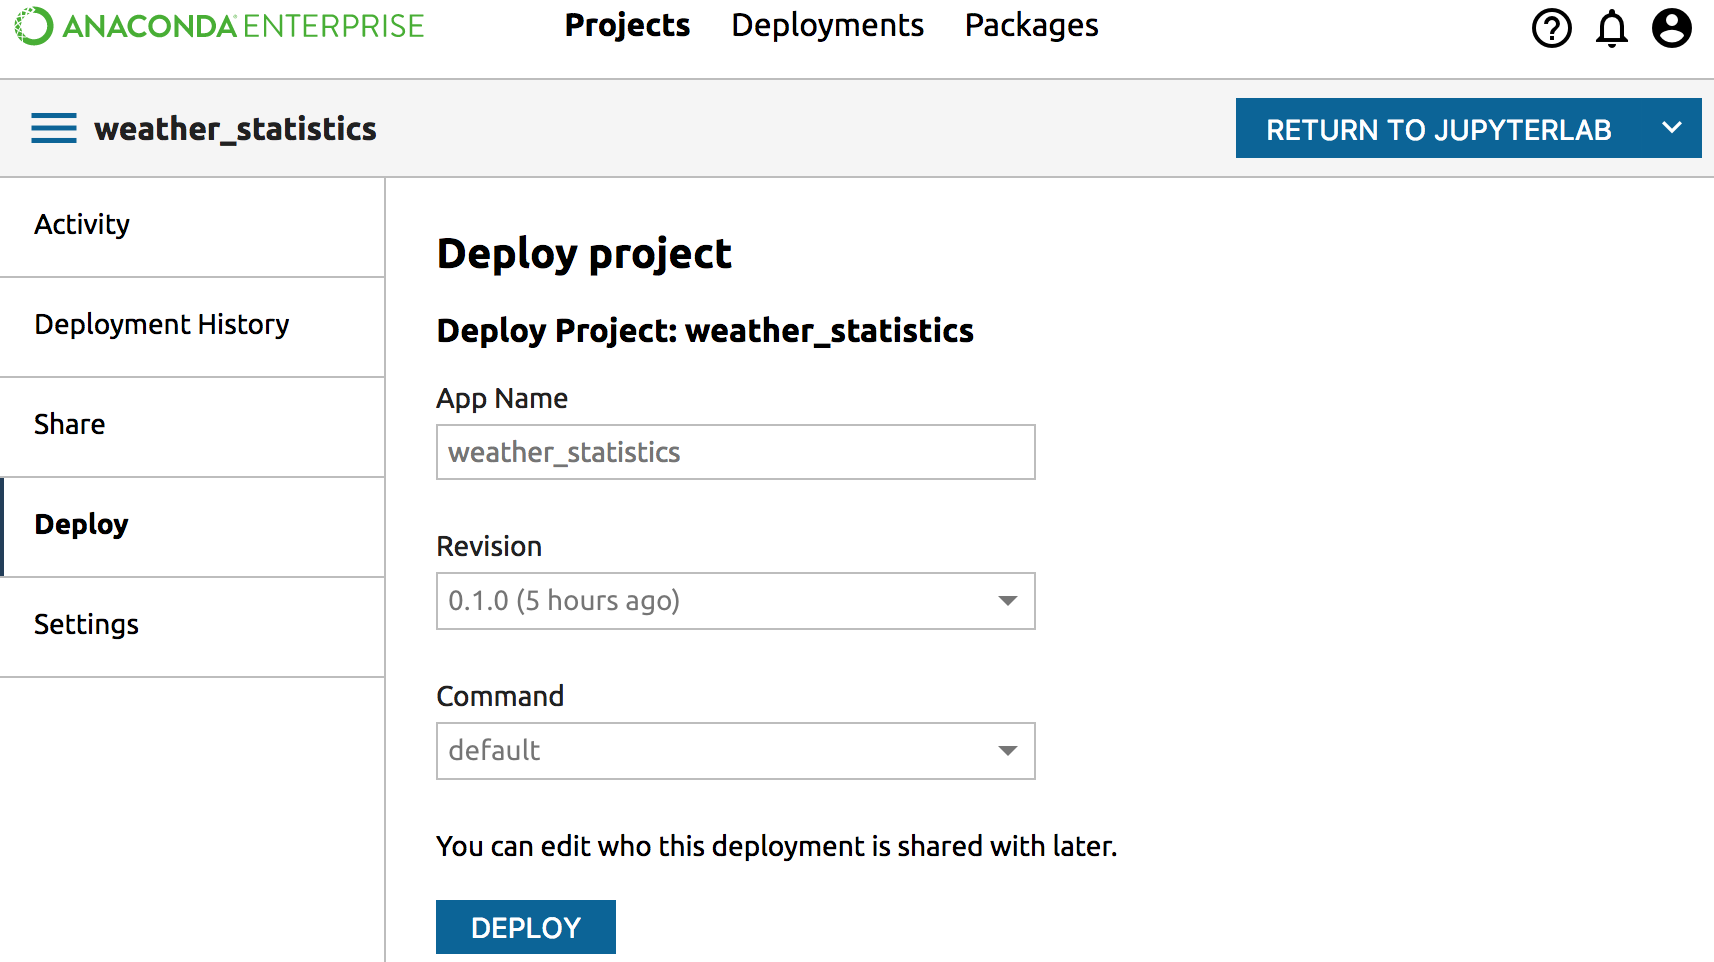The image size is (1714, 962).
Task: Click the DEPLOY button
Action: 525,927
